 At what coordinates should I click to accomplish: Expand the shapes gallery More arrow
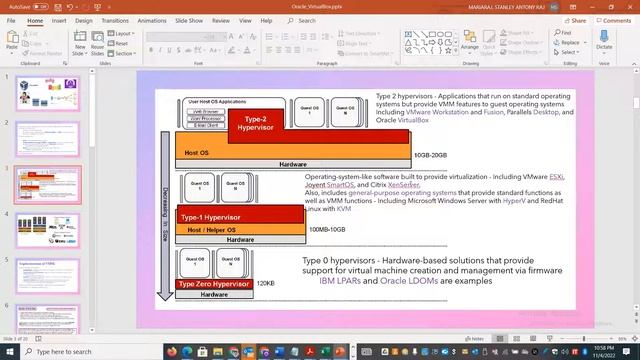coord(456,51)
